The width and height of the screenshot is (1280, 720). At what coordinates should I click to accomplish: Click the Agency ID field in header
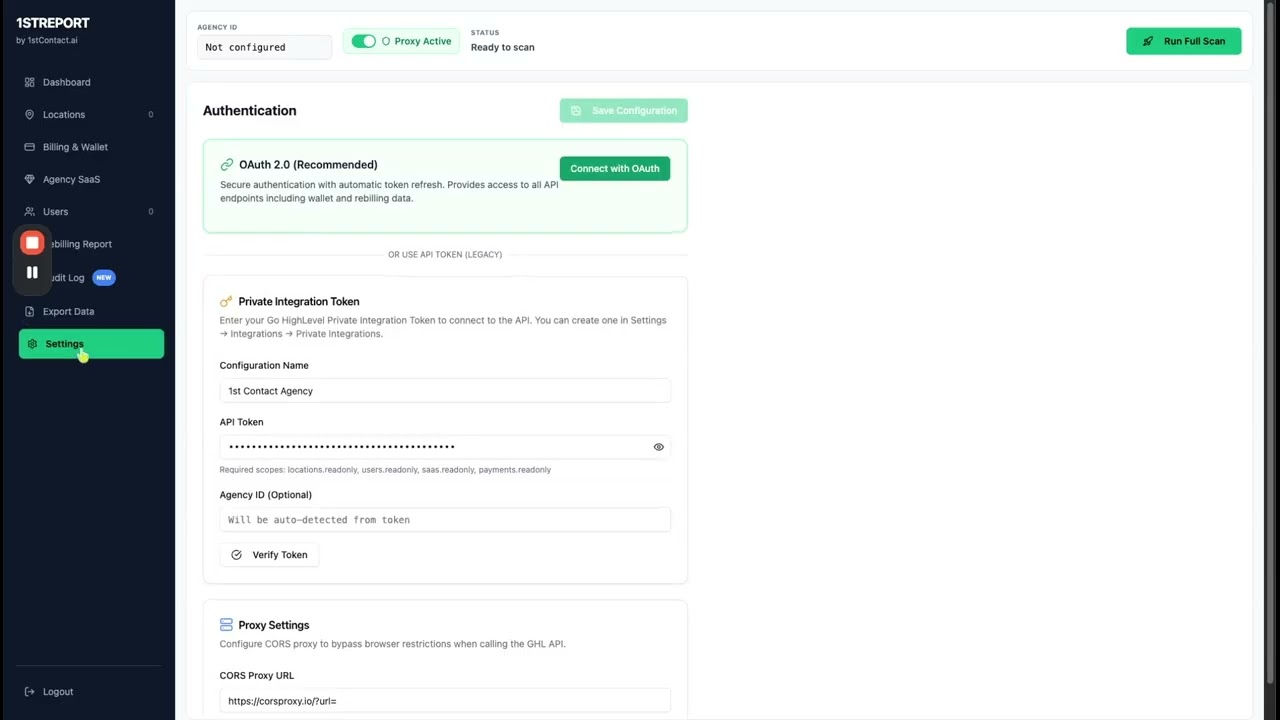tap(264, 47)
